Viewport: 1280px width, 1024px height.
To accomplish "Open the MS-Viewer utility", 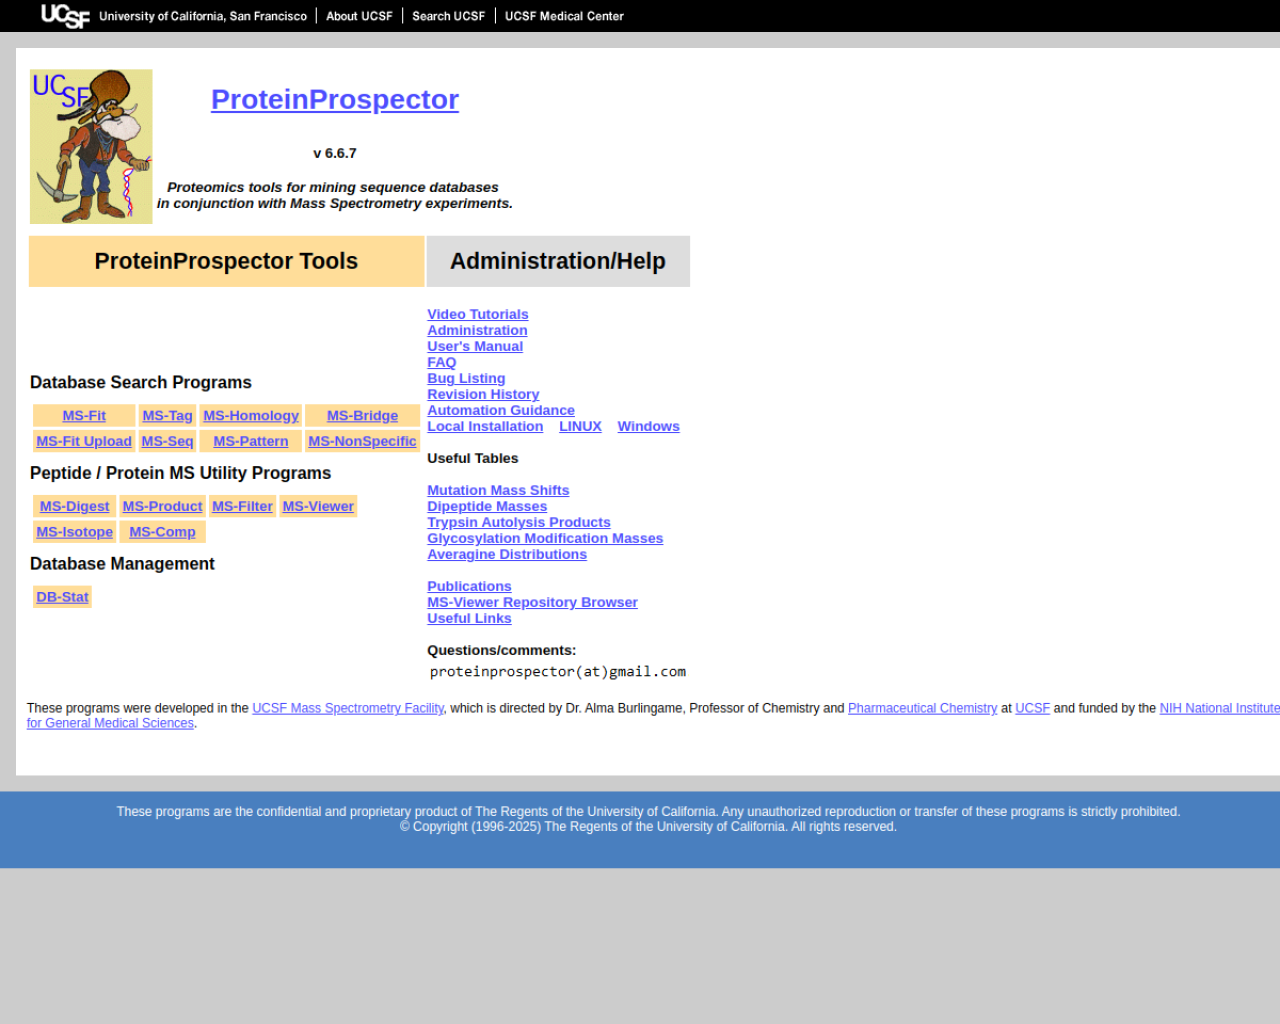I will (318, 507).
